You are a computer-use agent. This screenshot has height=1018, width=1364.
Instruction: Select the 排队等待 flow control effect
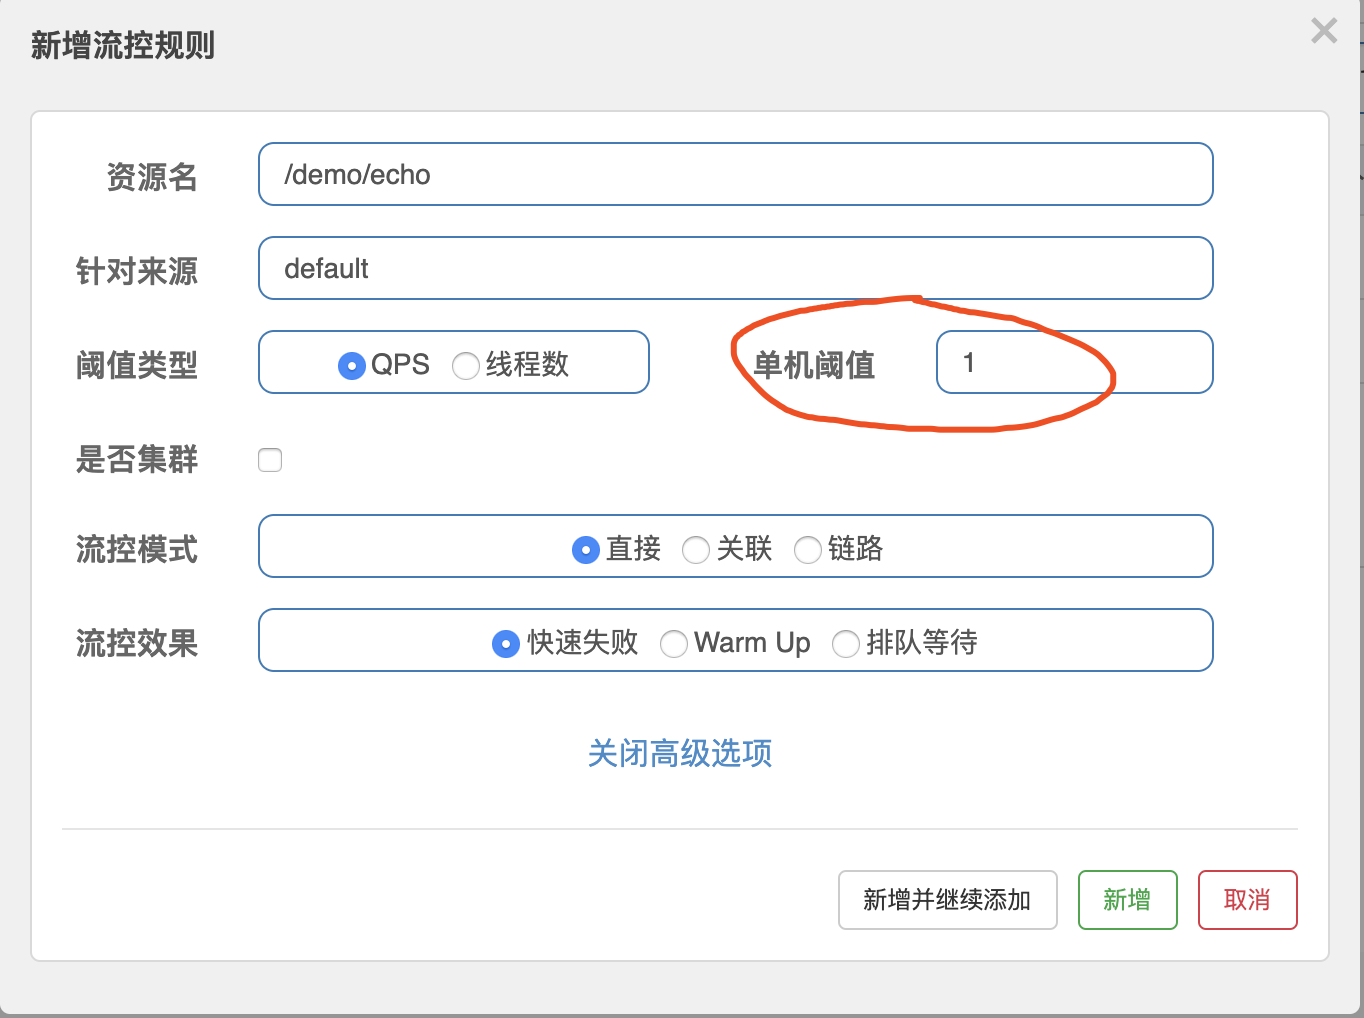pos(846,644)
